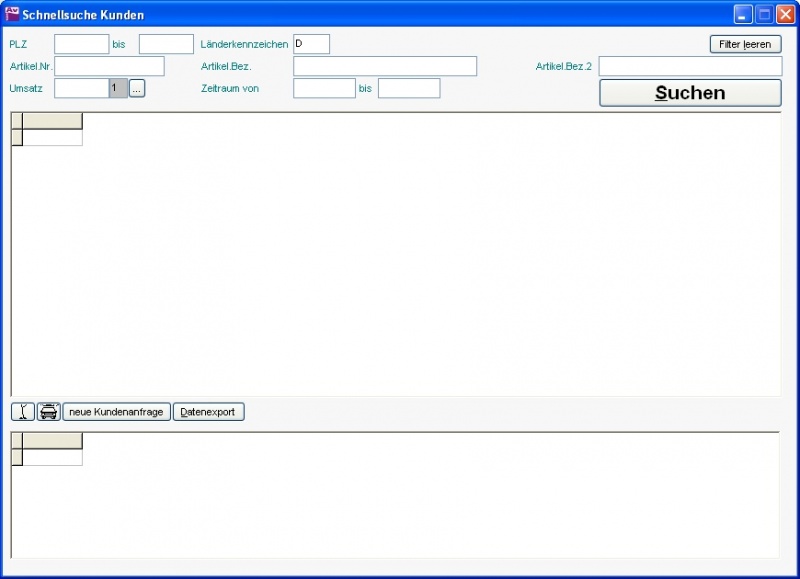Click the application icon in title bar
The width and height of the screenshot is (800, 579).
[x=12, y=15]
